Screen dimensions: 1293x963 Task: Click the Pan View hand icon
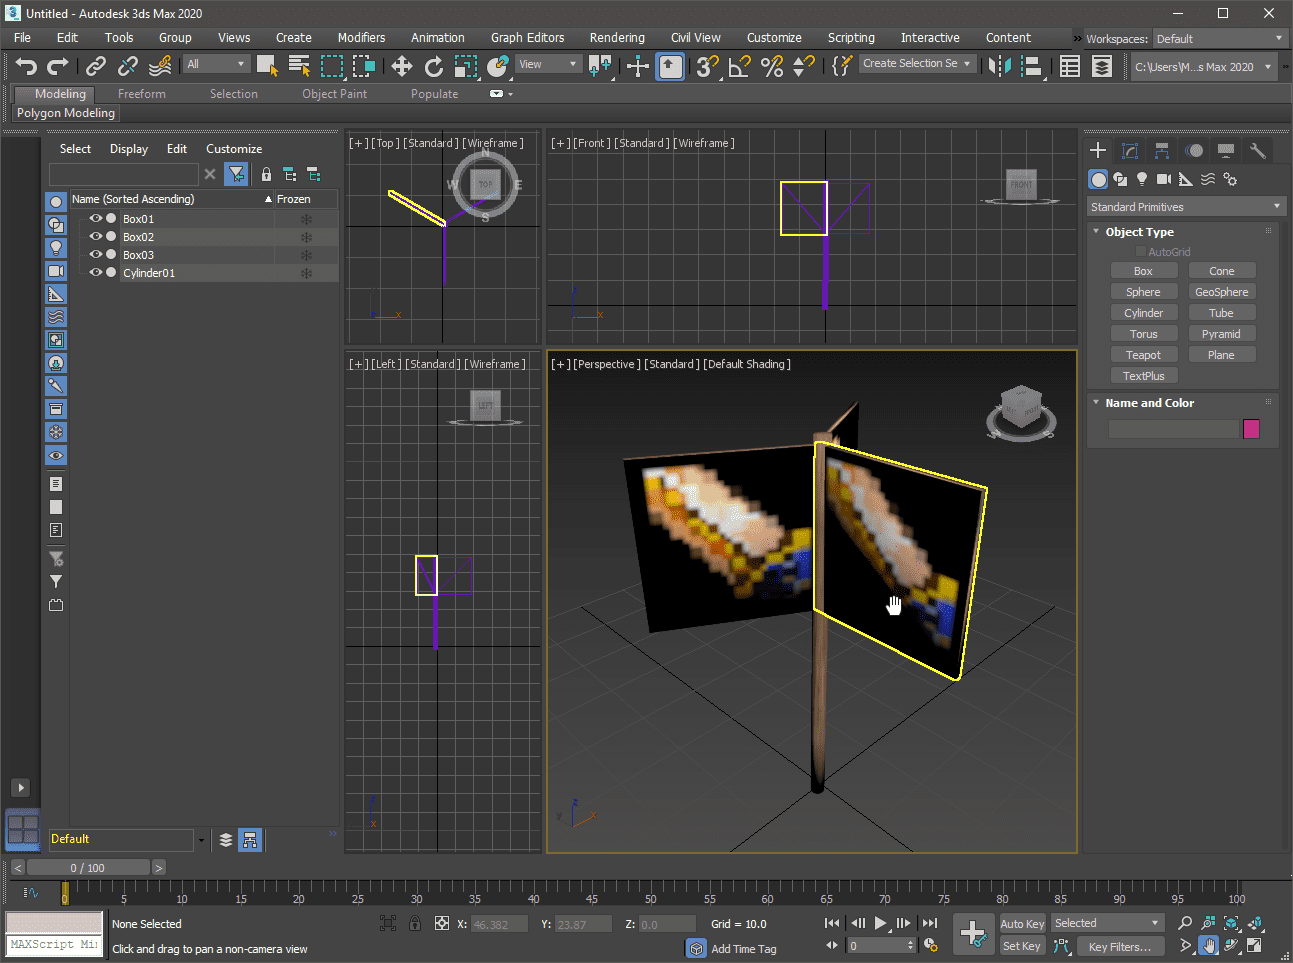1209,945
